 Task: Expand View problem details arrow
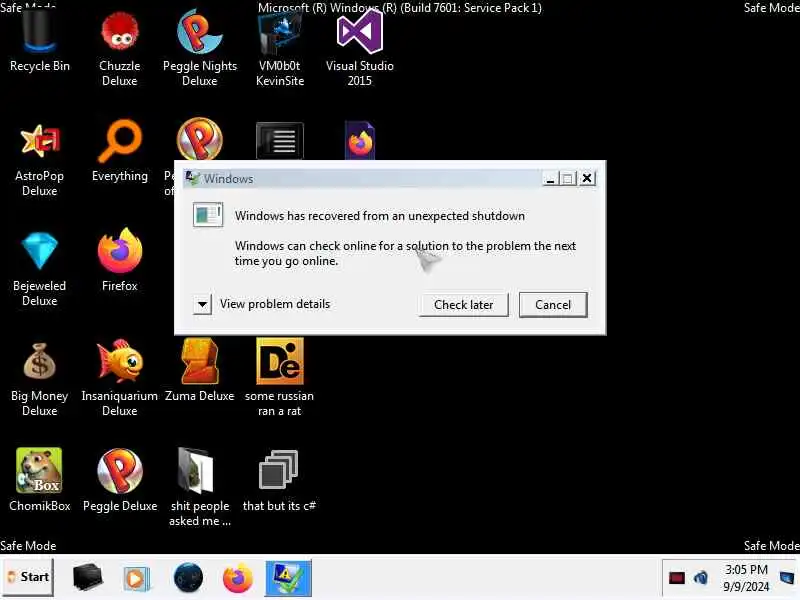coord(203,305)
